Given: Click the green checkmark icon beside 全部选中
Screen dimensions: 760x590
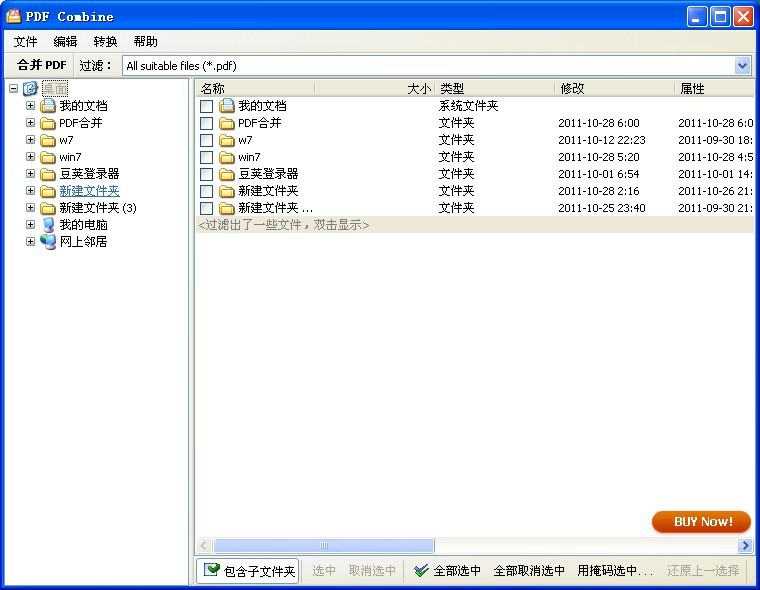Looking at the screenshot, I should coord(421,571).
